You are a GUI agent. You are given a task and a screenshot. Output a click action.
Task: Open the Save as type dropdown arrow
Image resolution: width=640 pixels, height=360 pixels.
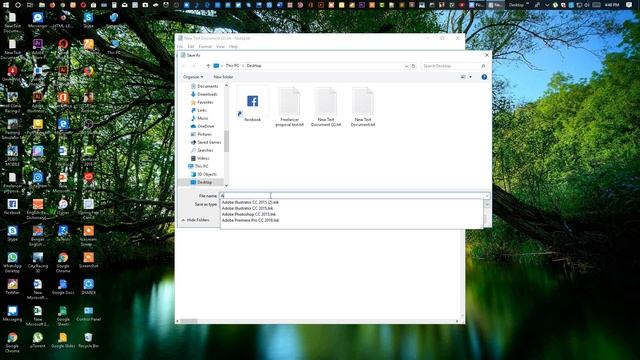tap(487, 204)
